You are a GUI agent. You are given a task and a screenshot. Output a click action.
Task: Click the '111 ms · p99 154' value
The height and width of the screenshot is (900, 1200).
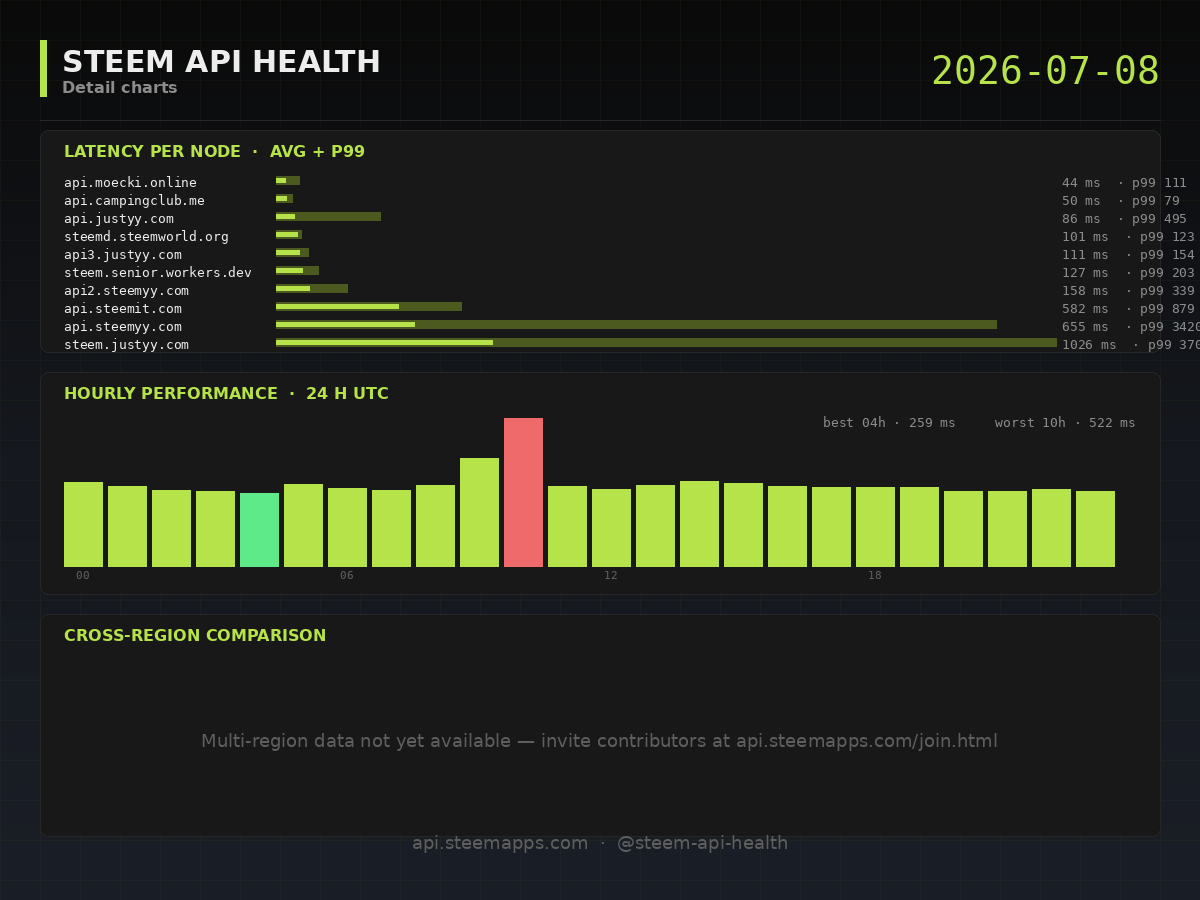pyautogui.click(x=1128, y=255)
